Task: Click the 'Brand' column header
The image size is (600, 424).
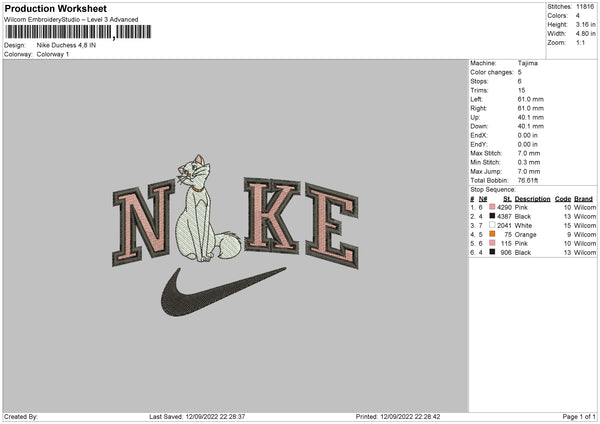Action: (583, 199)
